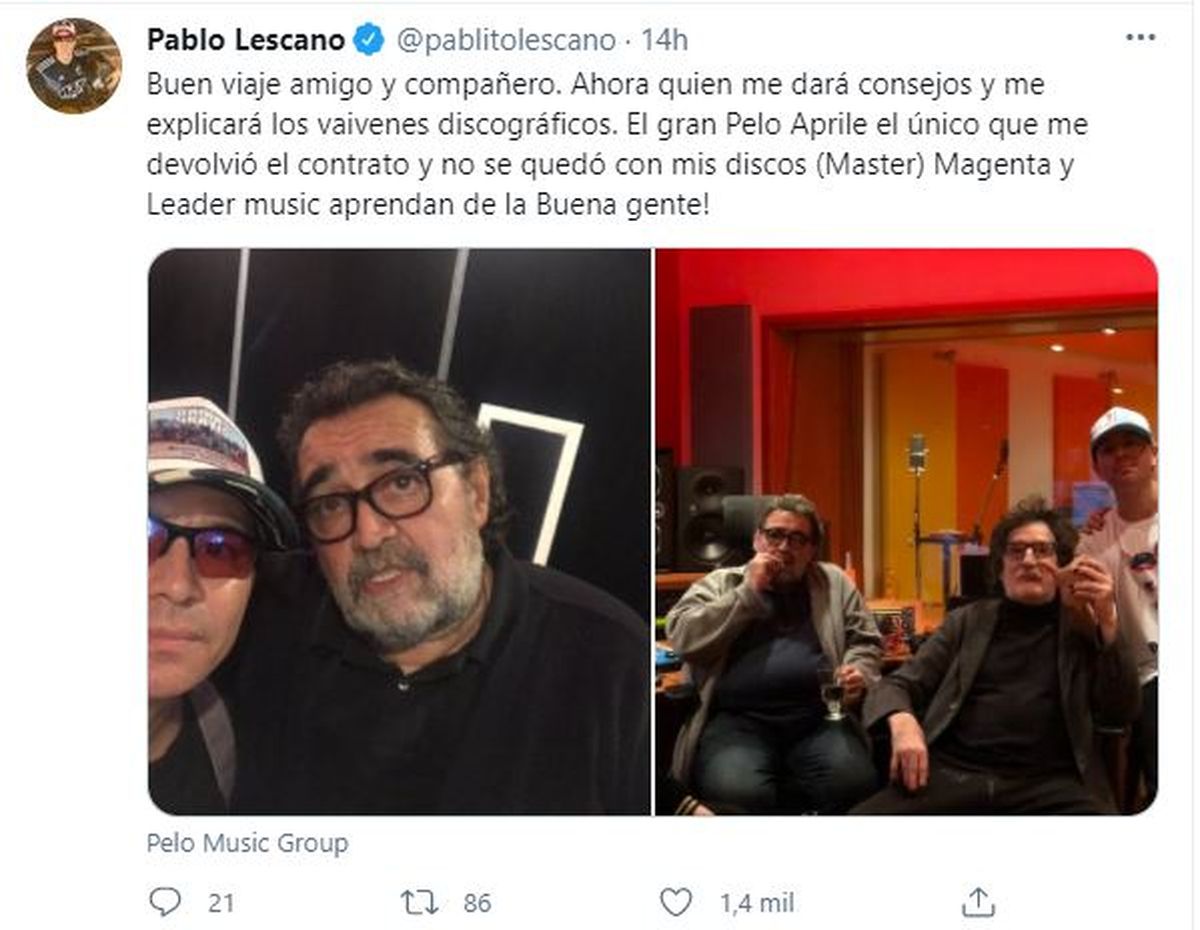Like the tweet with heart icon
The height and width of the screenshot is (930, 1200).
point(676,902)
